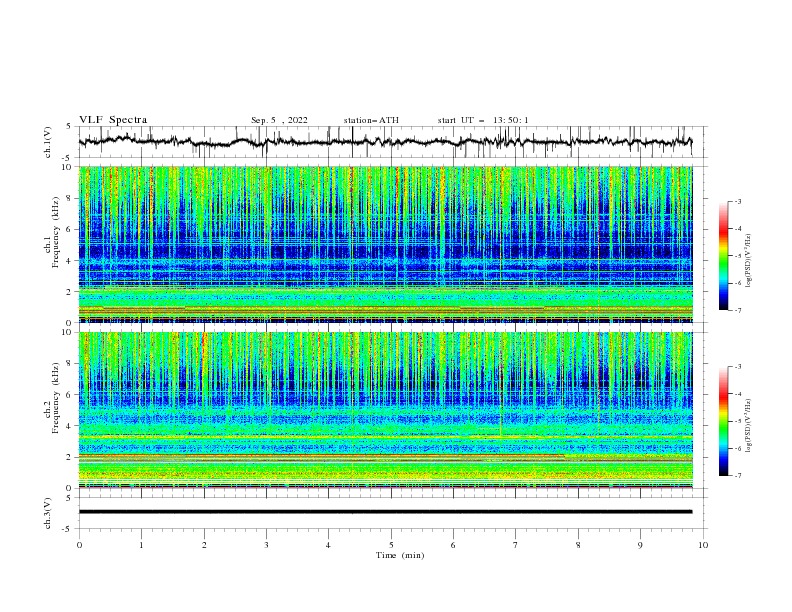Click the lower PSD color scale bar
Image resolution: width=792 pixels, height=612 pixels.
(723, 421)
